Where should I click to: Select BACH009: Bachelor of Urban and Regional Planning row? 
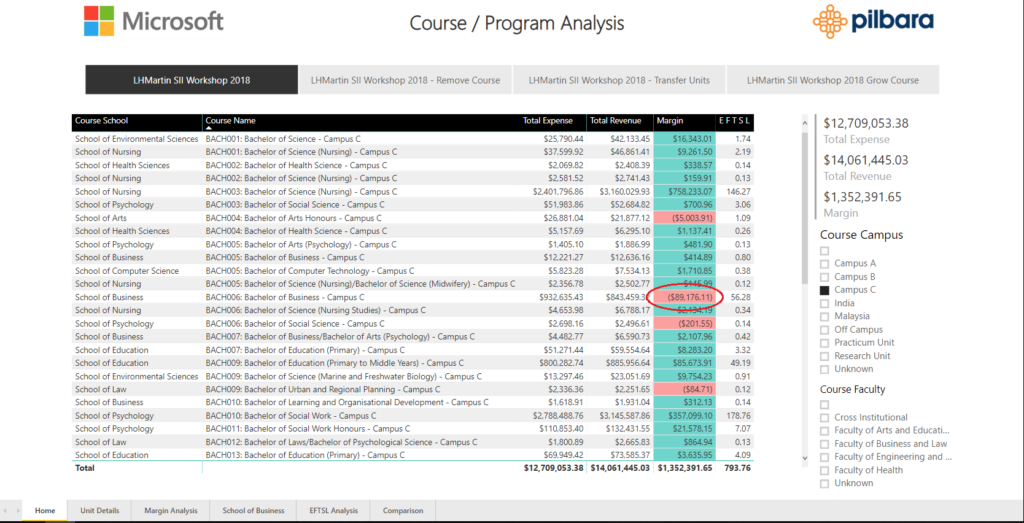[x=412, y=389]
